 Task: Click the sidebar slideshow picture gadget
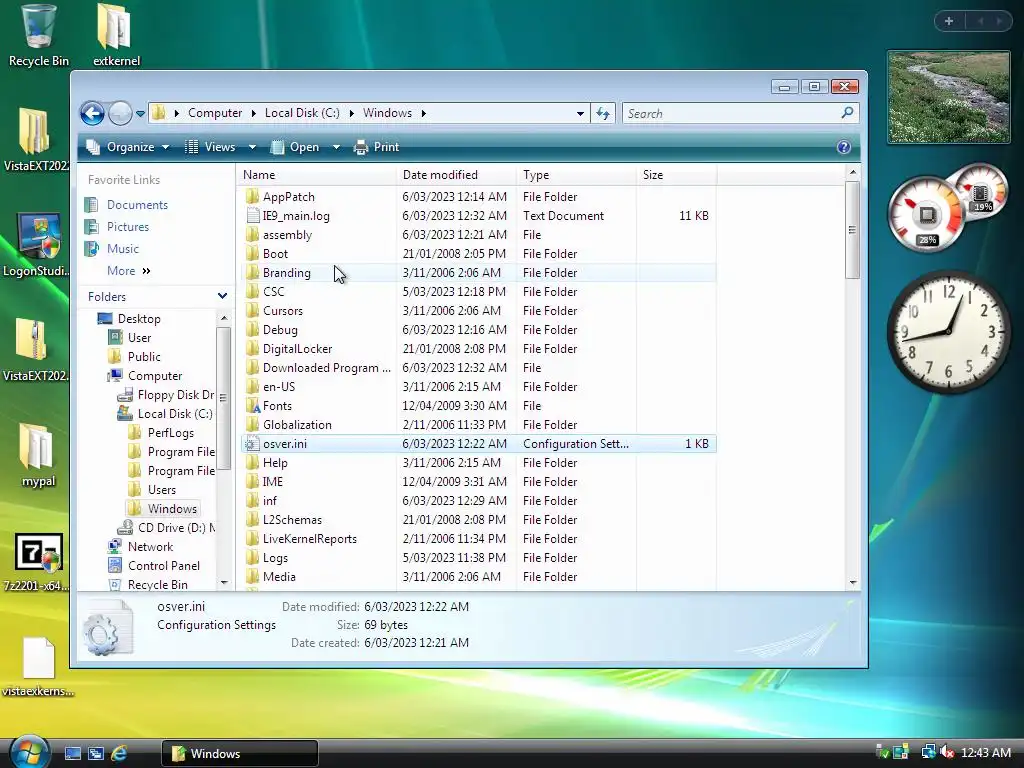point(949,97)
